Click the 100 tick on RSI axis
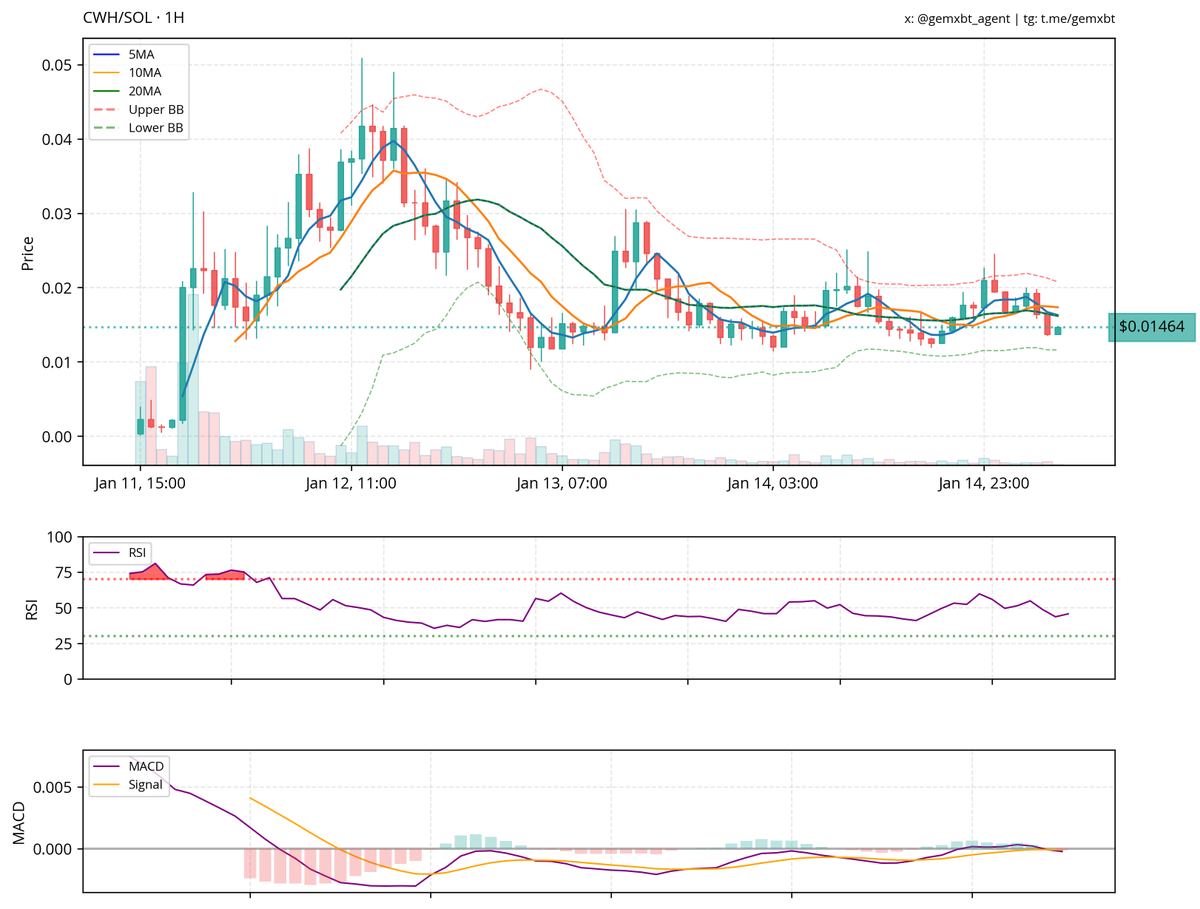 click(62, 537)
